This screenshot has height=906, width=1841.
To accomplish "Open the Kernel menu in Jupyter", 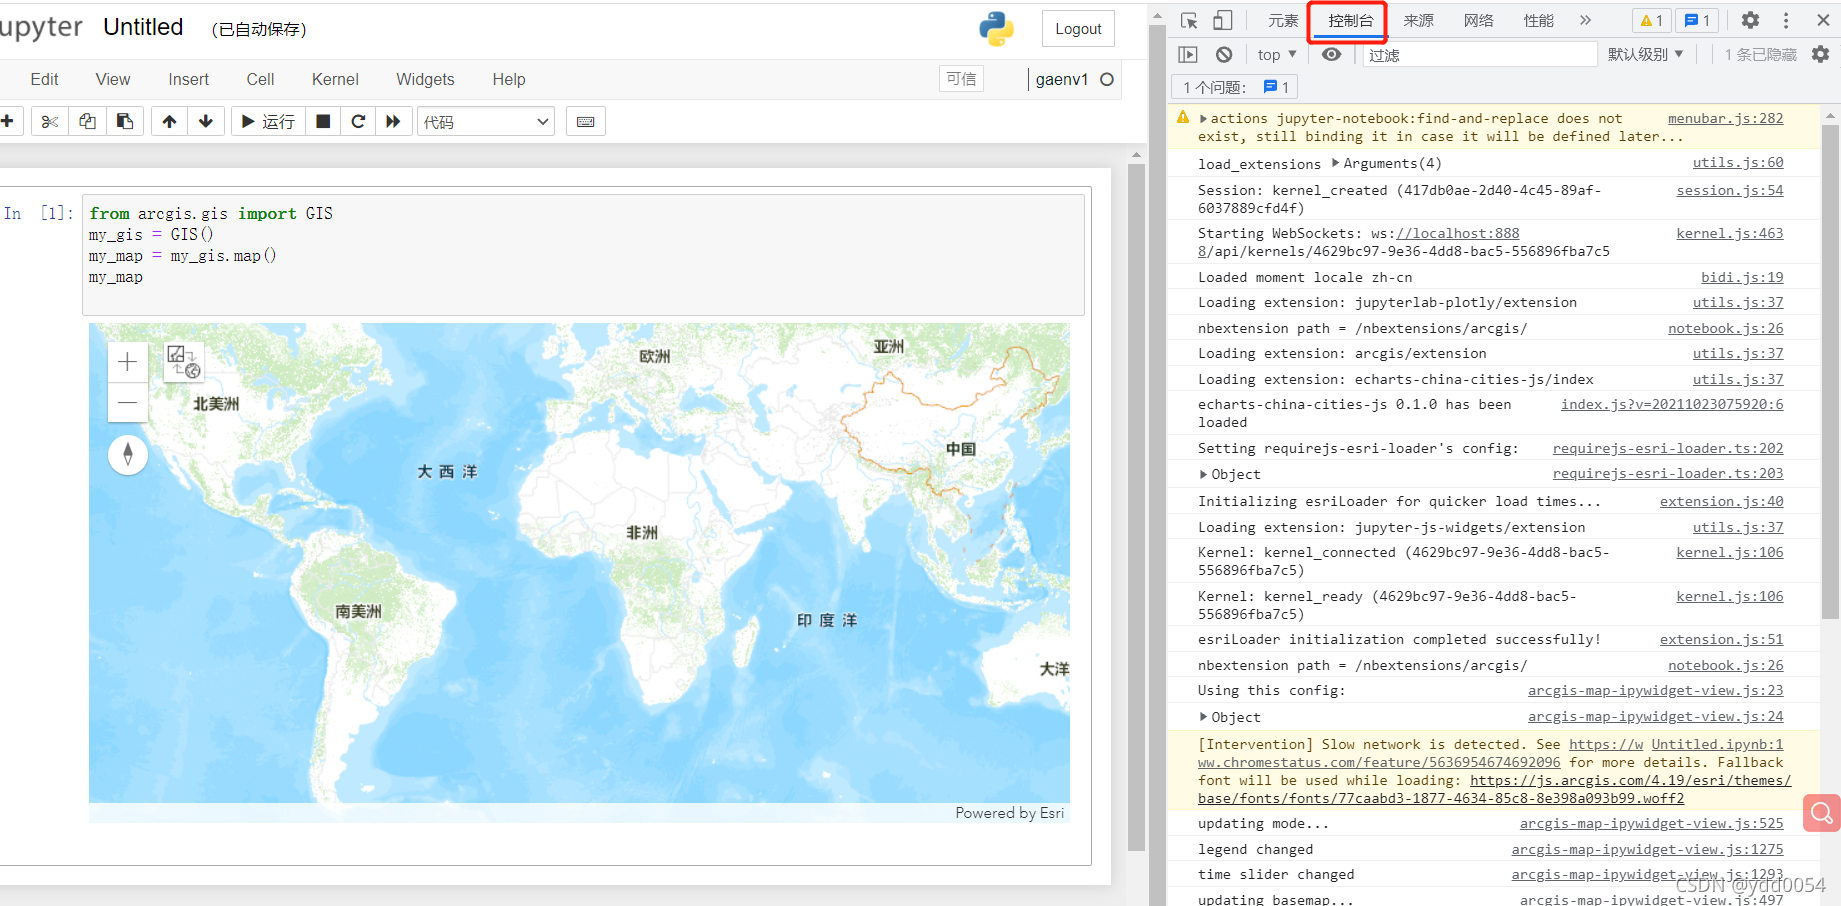I will tap(335, 79).
